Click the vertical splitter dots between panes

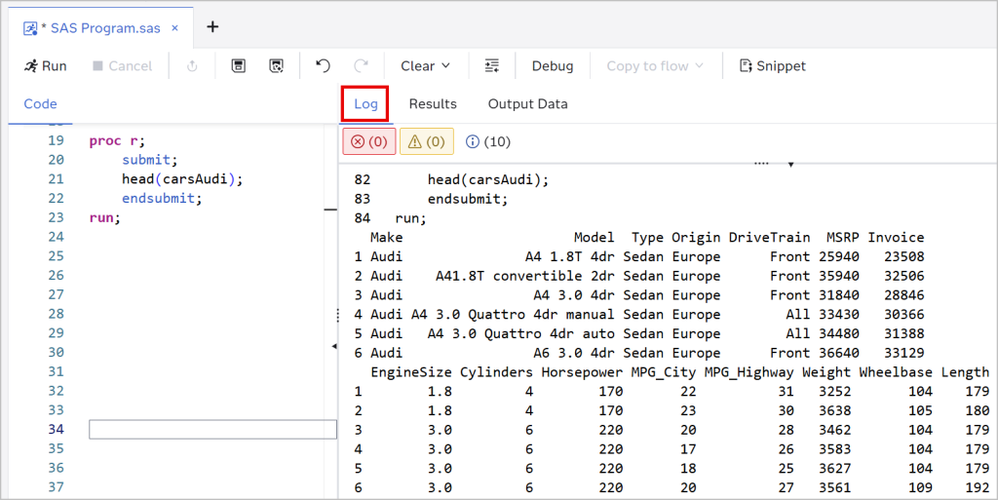click(337, 314)
